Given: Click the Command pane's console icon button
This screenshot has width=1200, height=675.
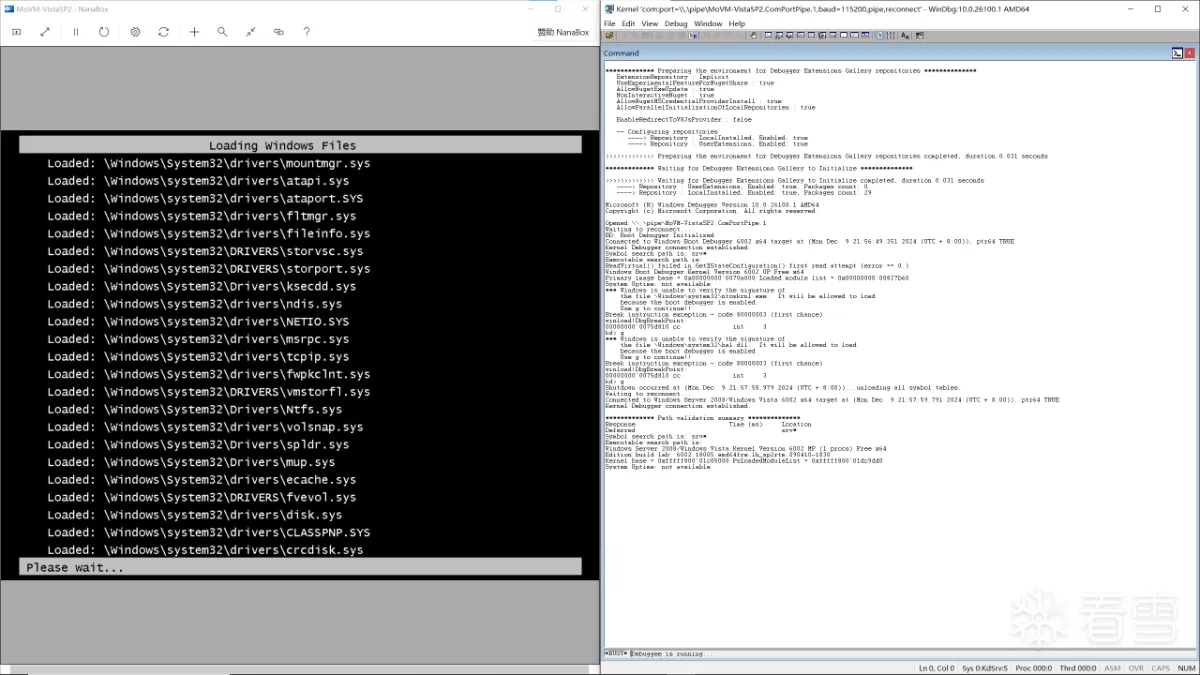Looking at the screenshot, I should click(x=1178, y=53).
